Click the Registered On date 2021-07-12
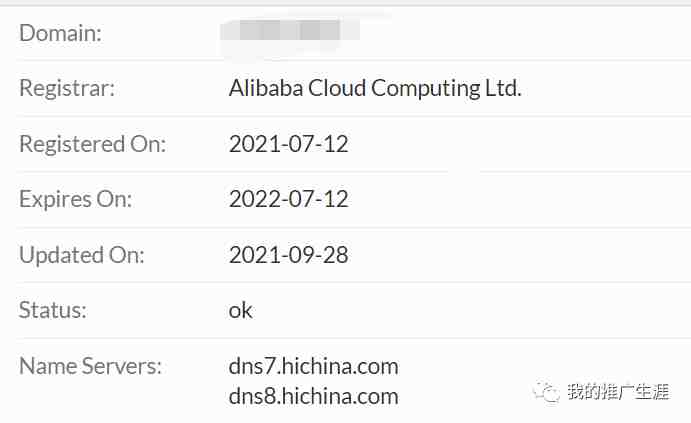The width and height of the screenshot is (691, 423). click(289, 144)
